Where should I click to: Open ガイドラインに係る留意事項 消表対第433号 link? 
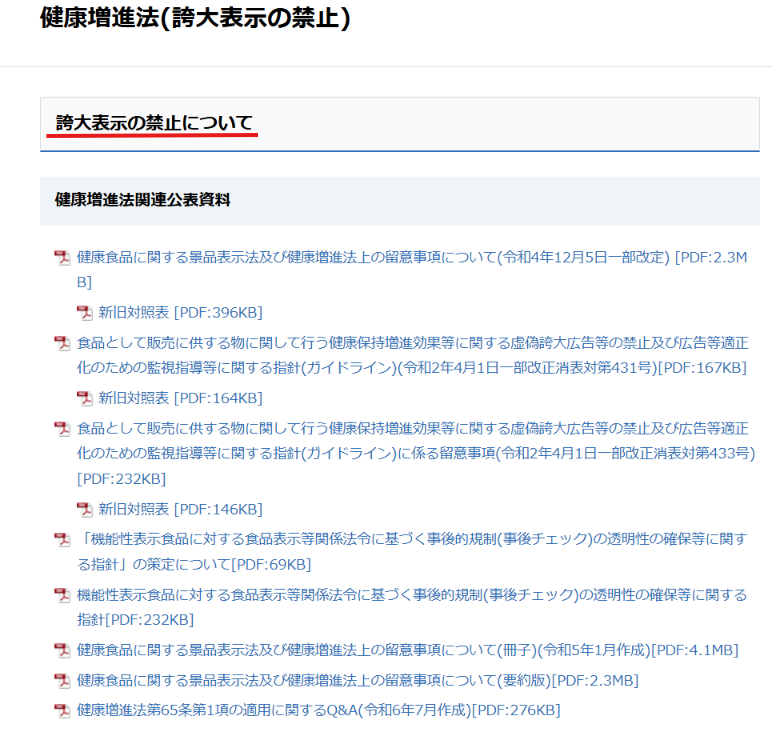(416, 454)
